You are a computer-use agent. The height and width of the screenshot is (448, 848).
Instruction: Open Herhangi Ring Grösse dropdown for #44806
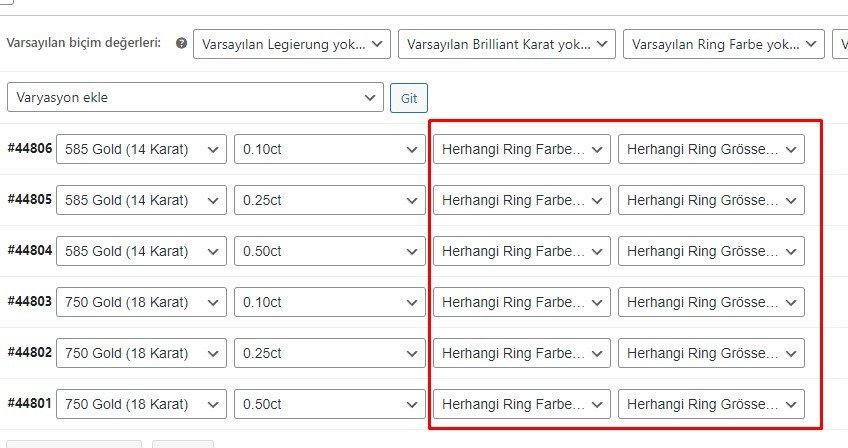711,149
